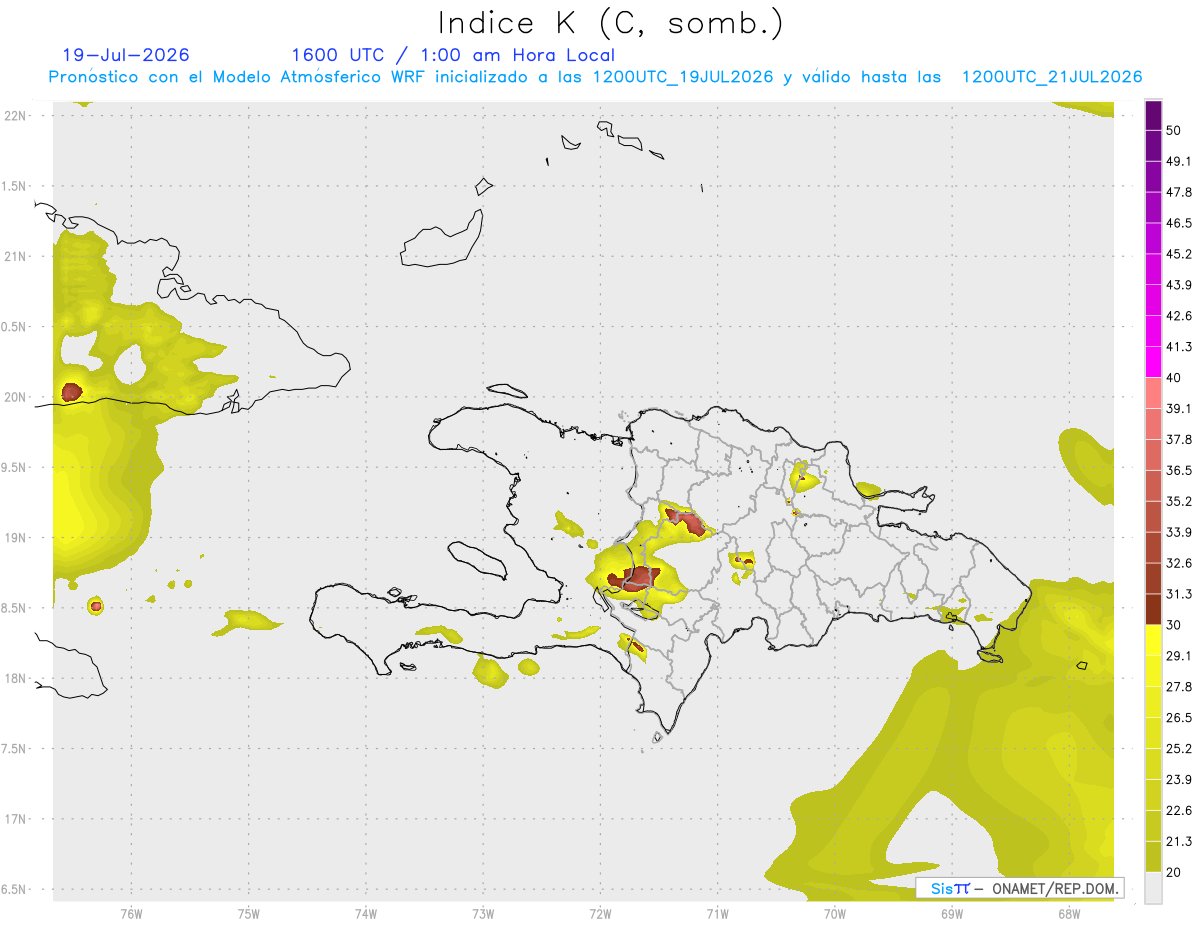Click the colorbar label '26.5'

[x=1179, y=717]
